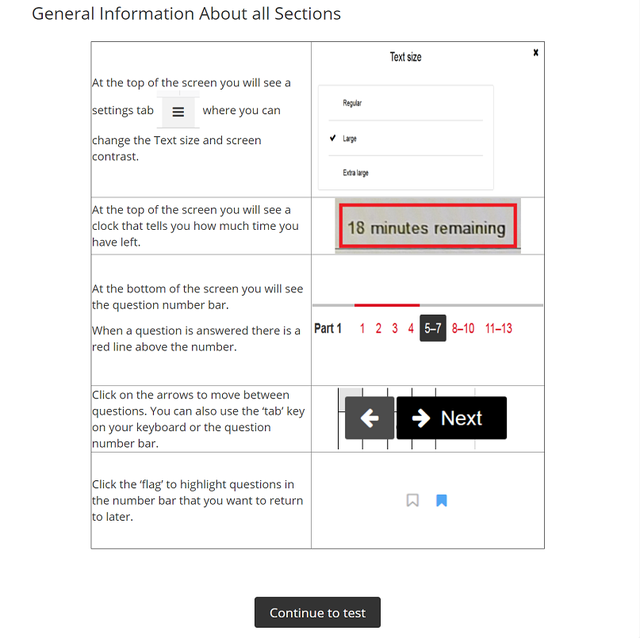Open the 8–10 question group
This screenshot has width=640, height=638.
[463, 328]
